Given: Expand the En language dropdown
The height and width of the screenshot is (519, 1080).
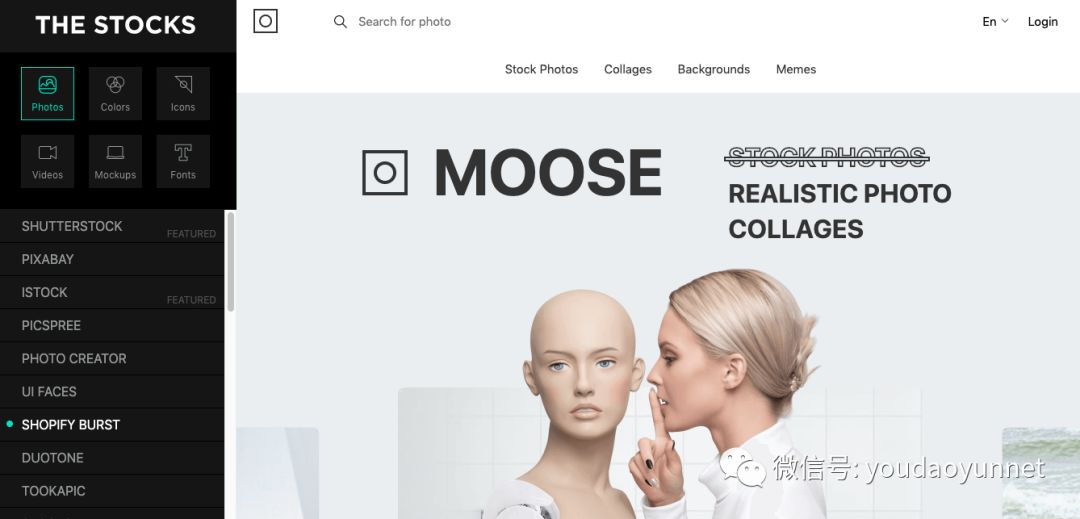Looking at the screenshot, I should pos(995,21).
